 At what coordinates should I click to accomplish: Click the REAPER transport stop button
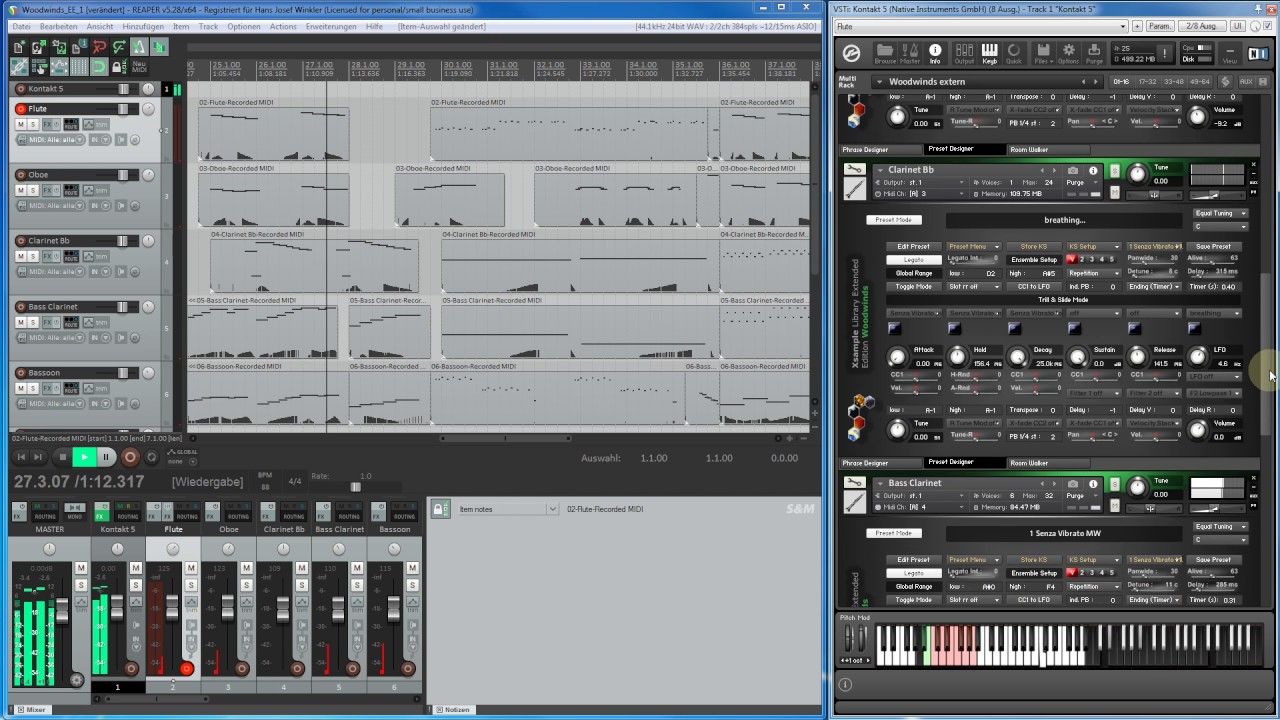(x=62, y=457)
